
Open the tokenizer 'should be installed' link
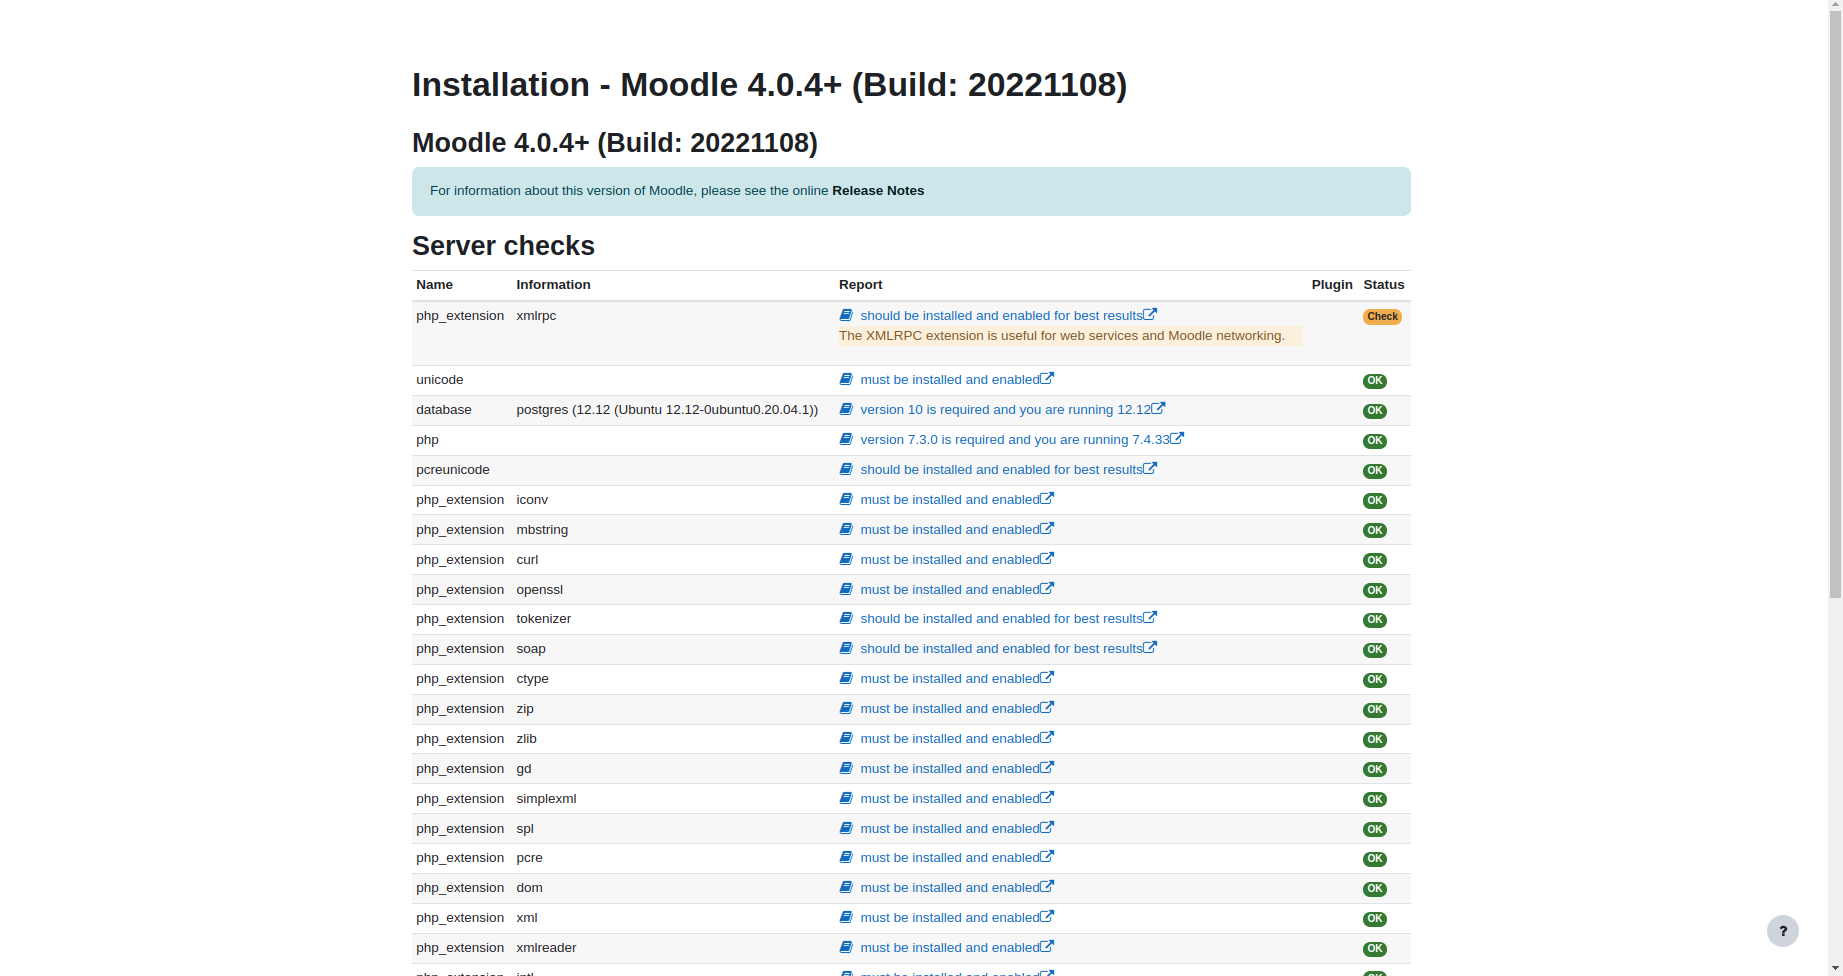click(1001, 619)
